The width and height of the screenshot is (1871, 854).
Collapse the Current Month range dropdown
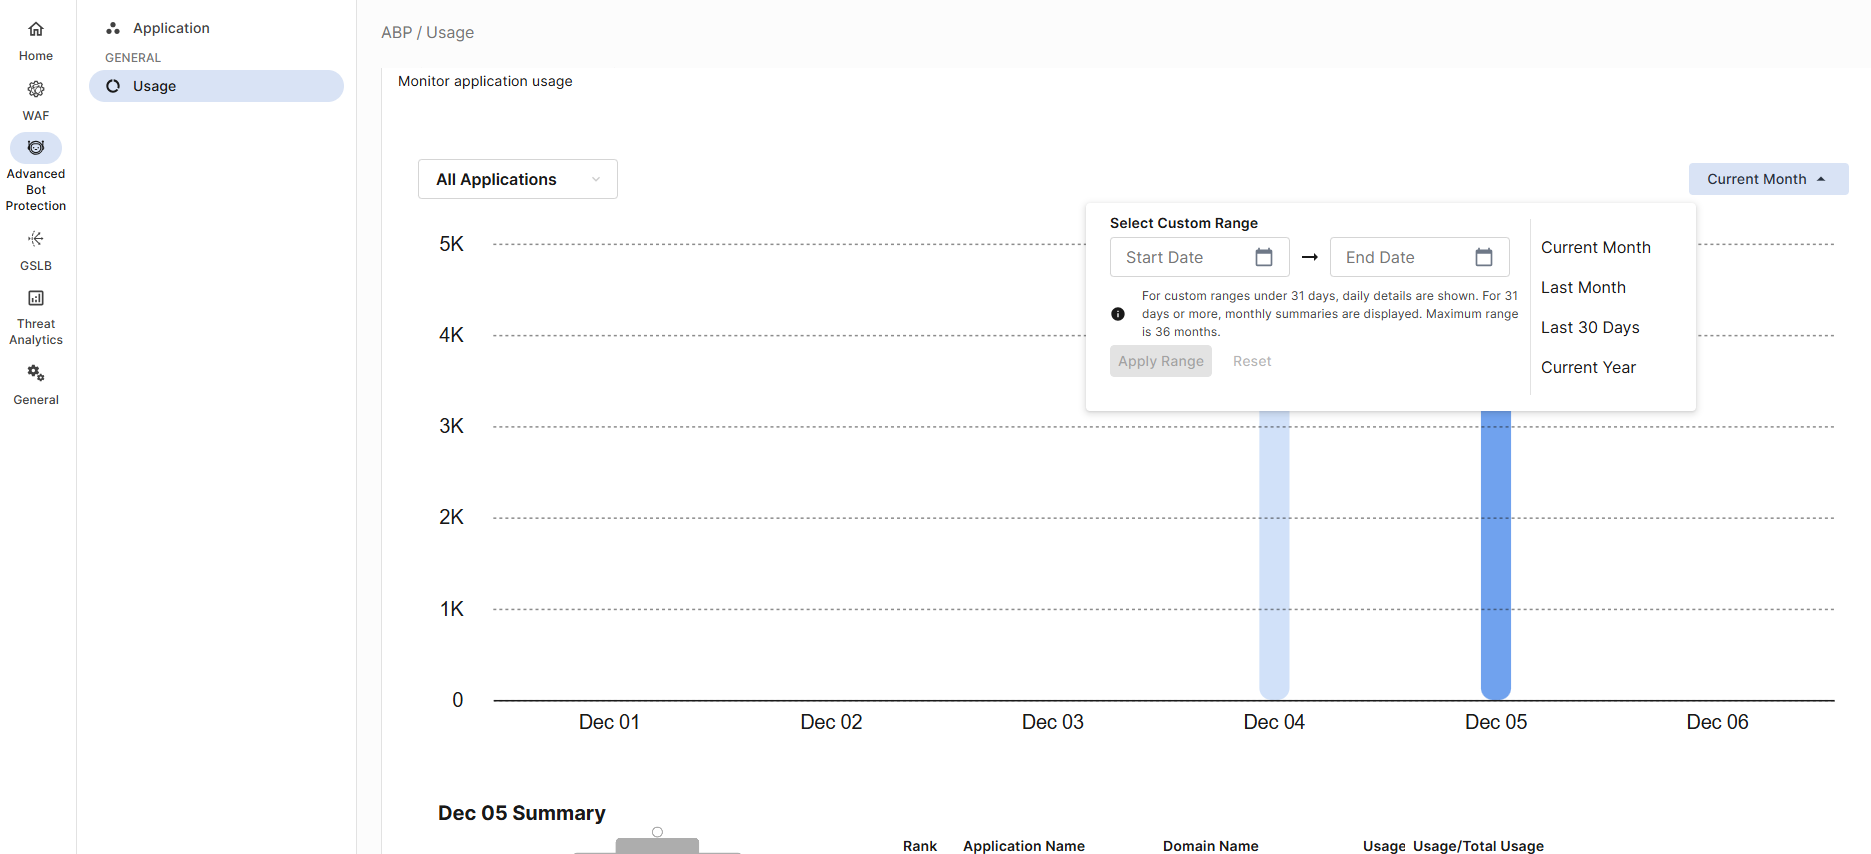(1768, 179)
